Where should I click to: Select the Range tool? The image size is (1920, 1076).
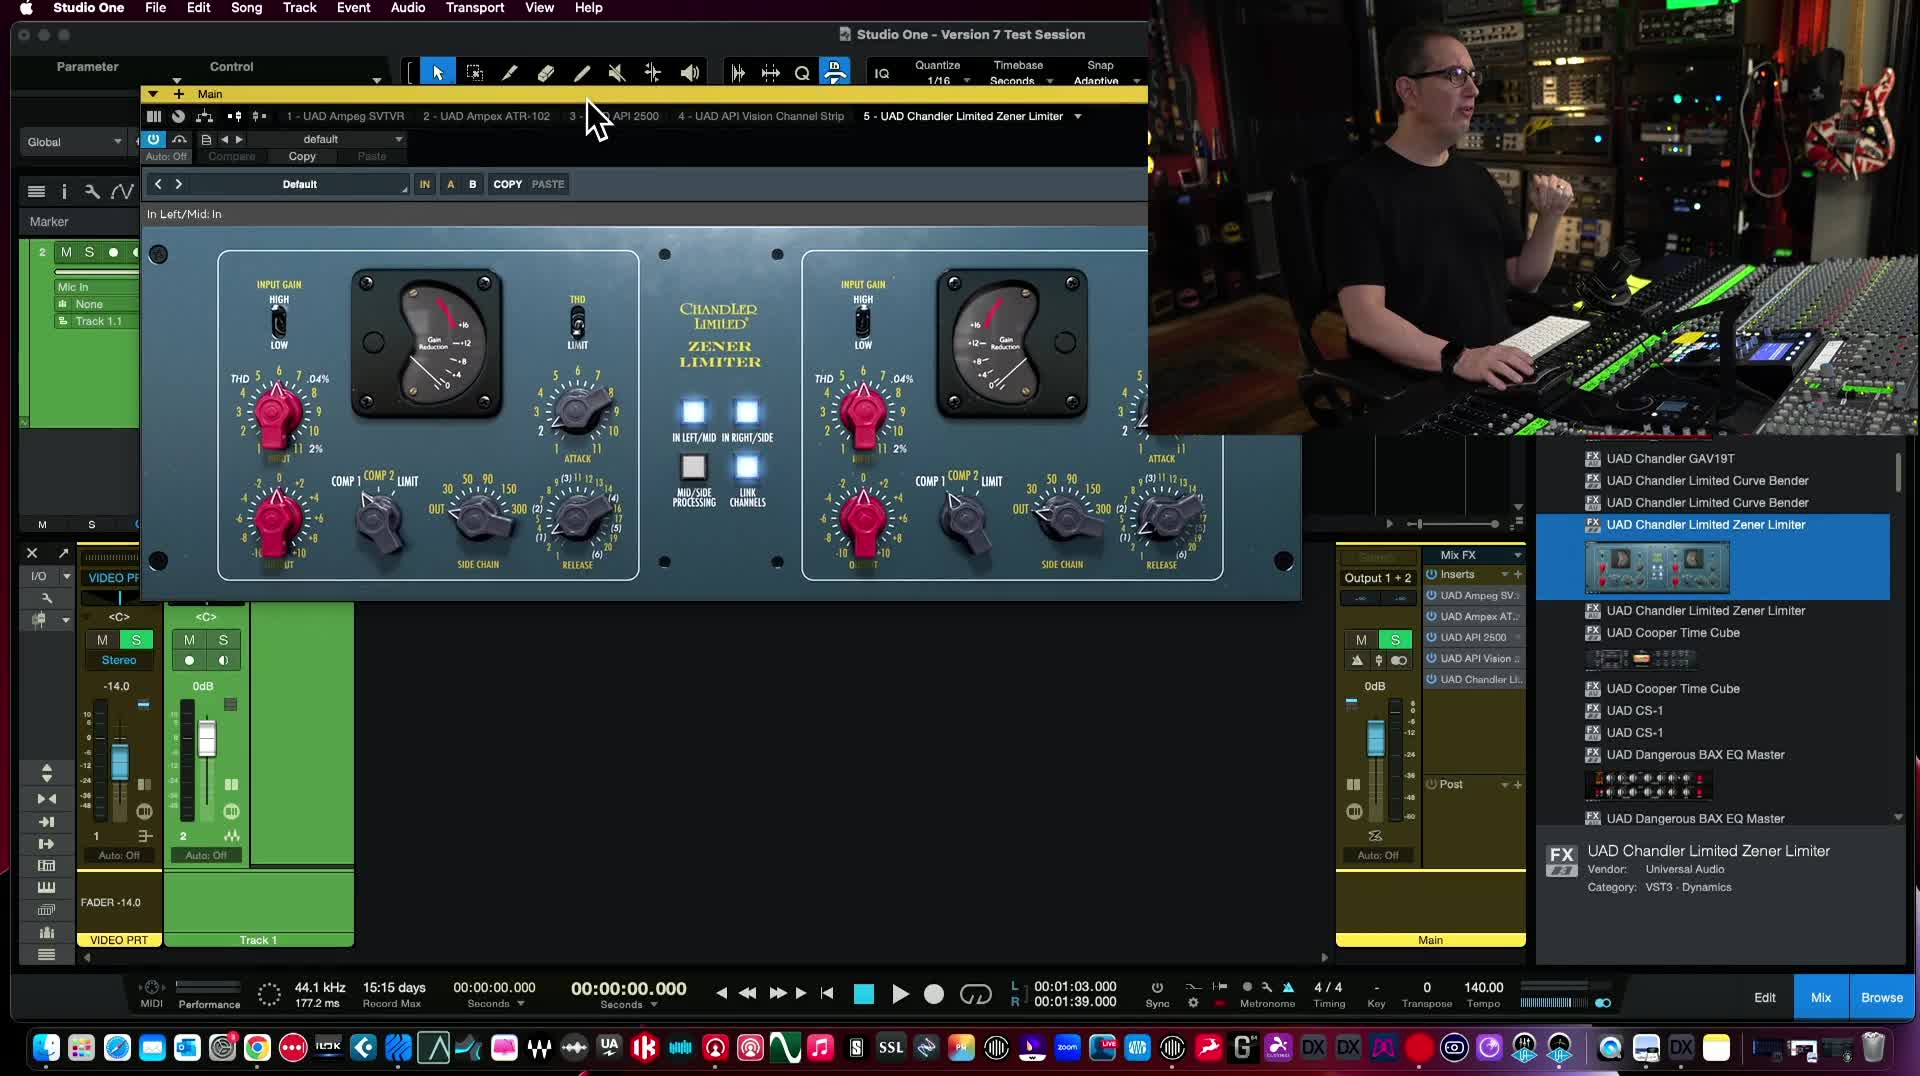tap(475, 72)
